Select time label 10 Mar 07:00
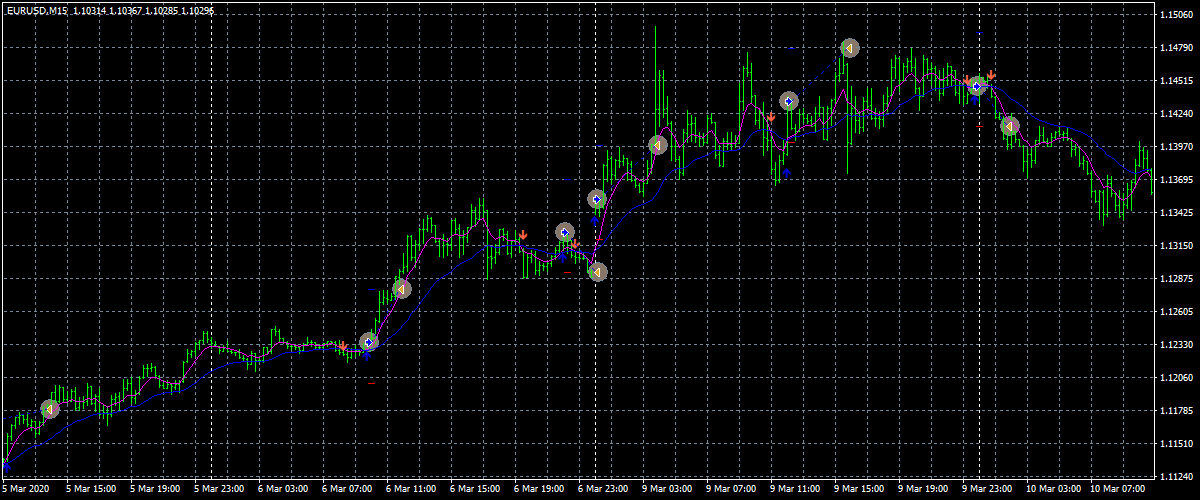Image resolution: width=1200 pixels, height=500 pixels. [1118, 490]
